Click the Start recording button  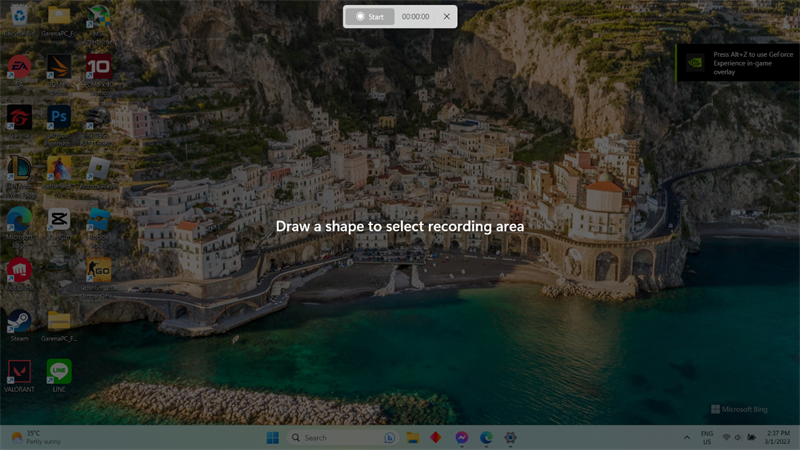(369, 17)
